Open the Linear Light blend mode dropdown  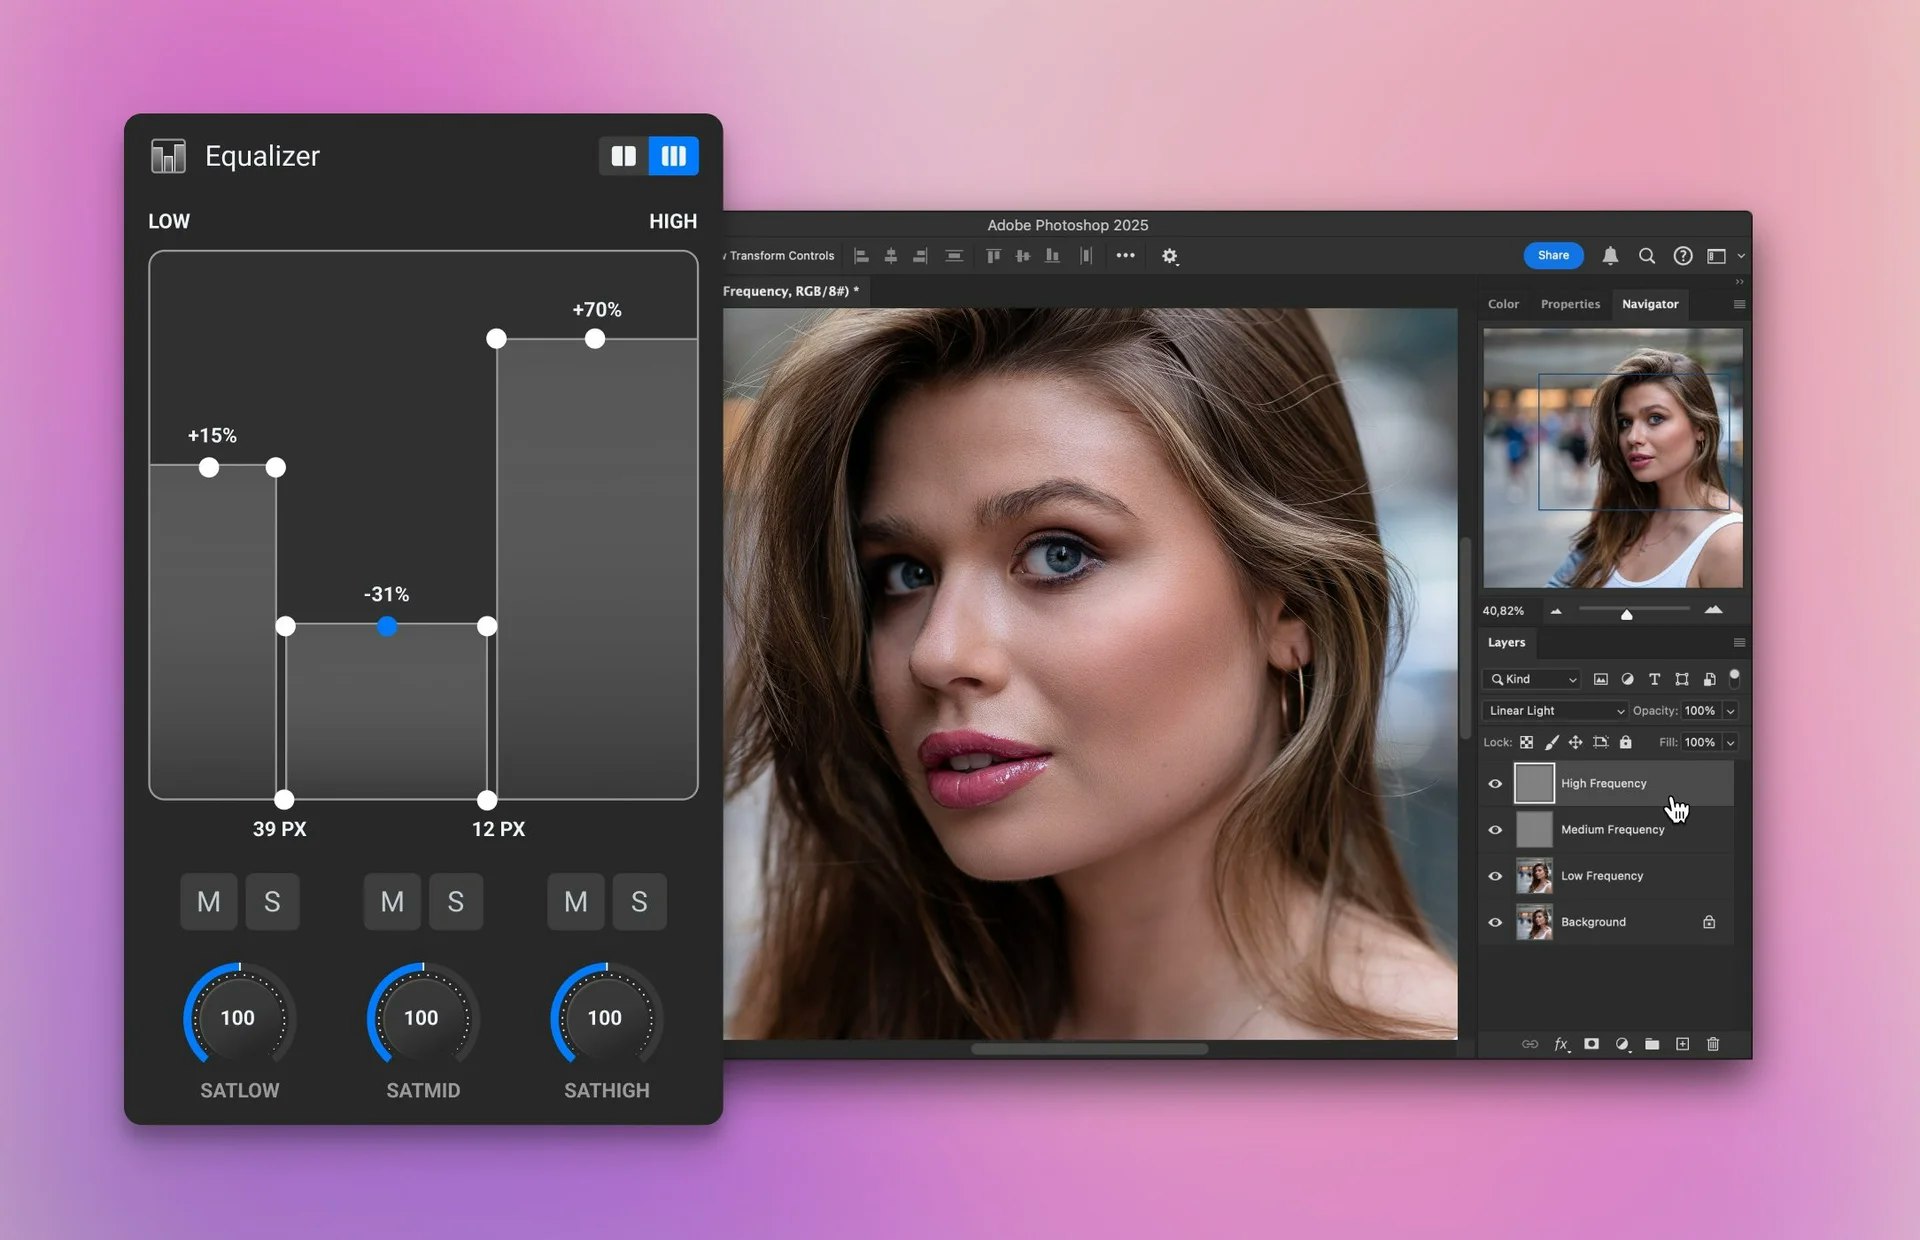point(1552,710)
